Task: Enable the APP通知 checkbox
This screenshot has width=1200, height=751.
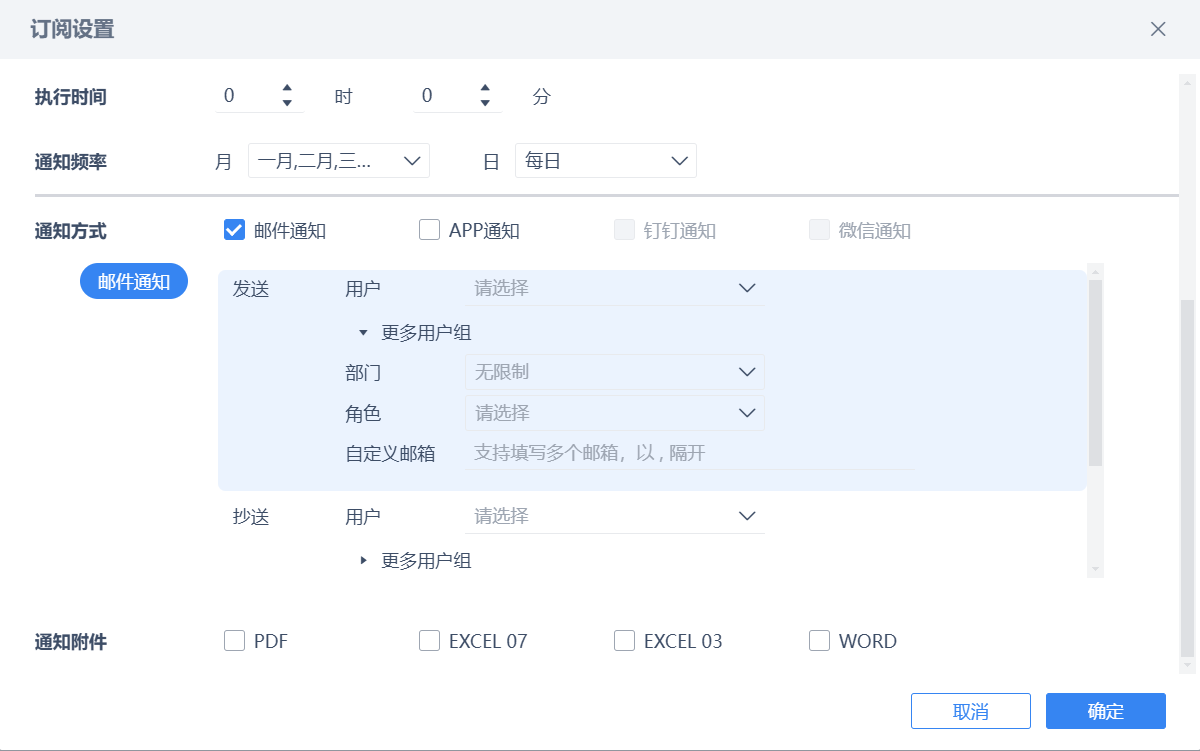Action: (x=430, y=231)
